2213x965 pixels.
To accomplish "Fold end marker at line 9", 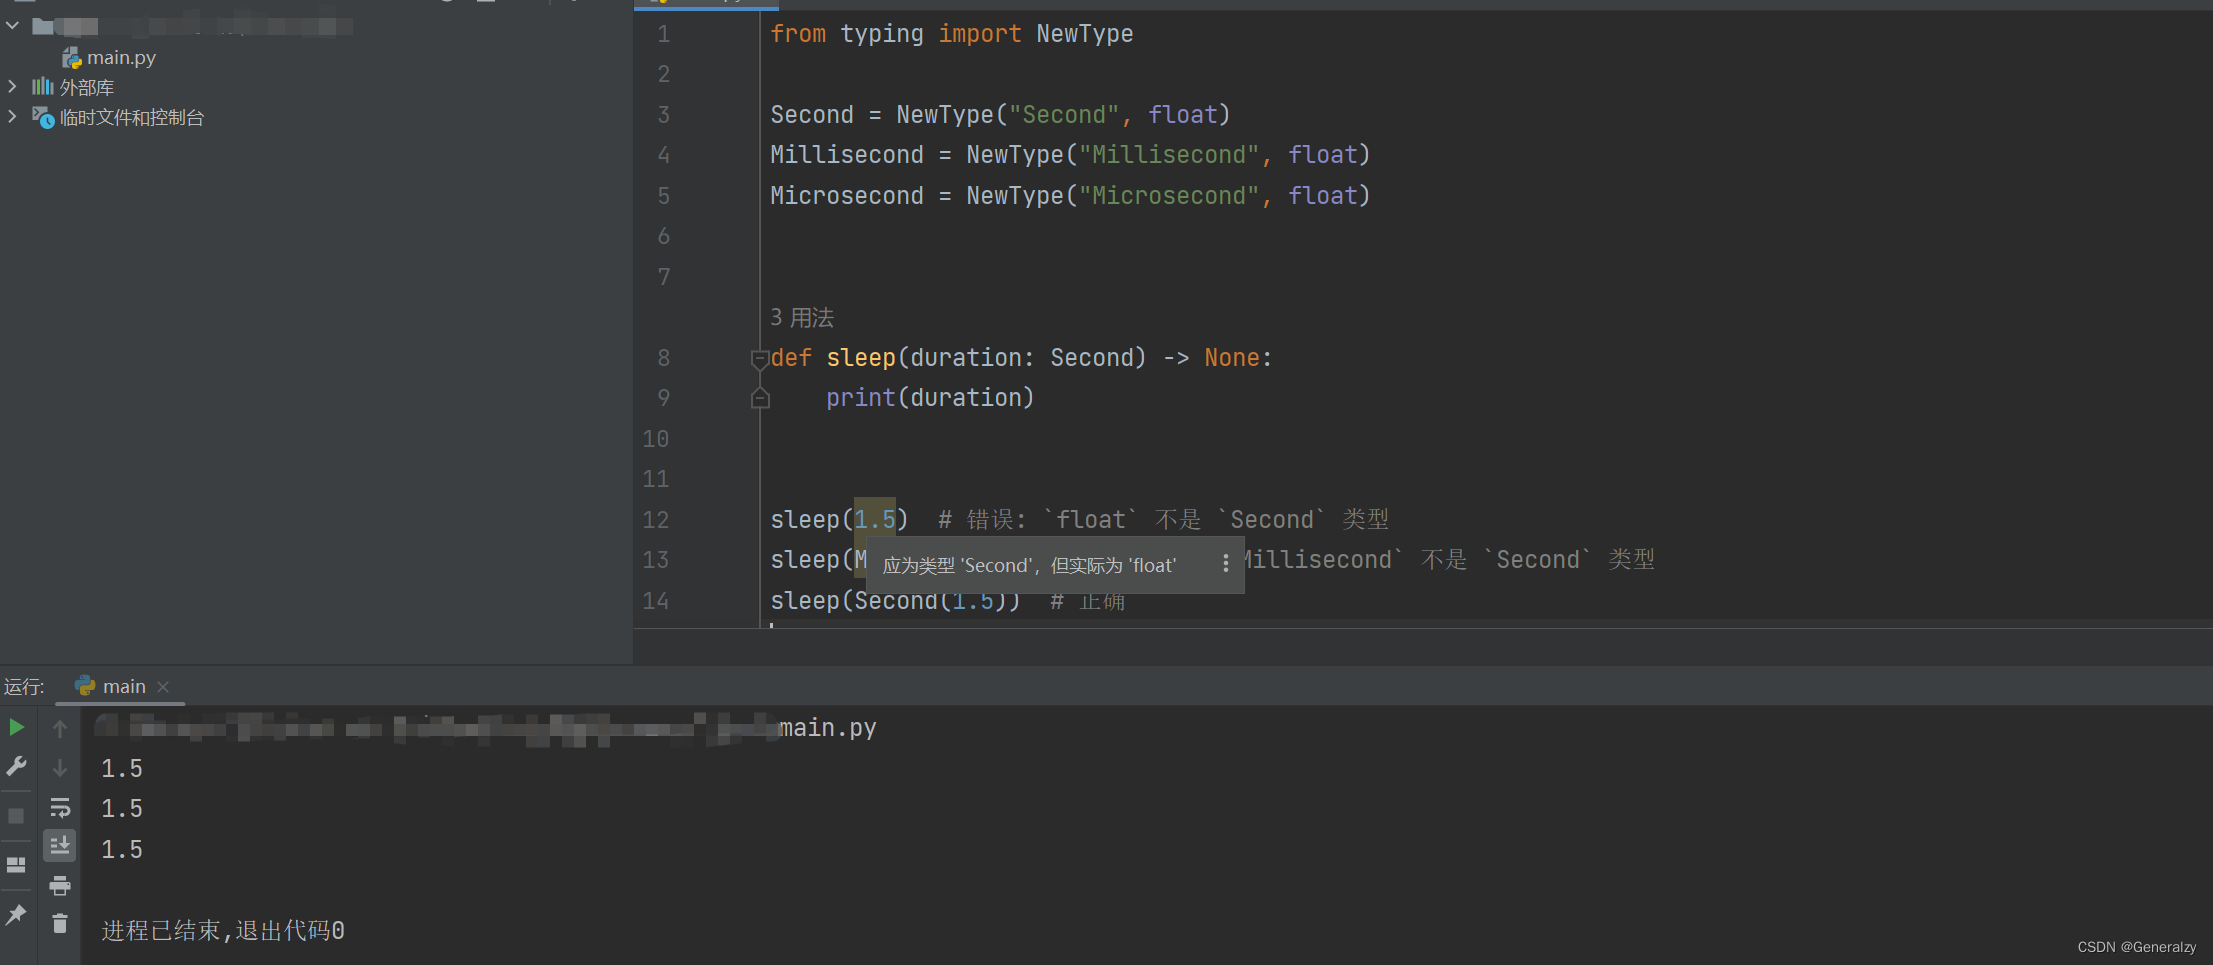I will pyautogui.click(x=760, y=399).
